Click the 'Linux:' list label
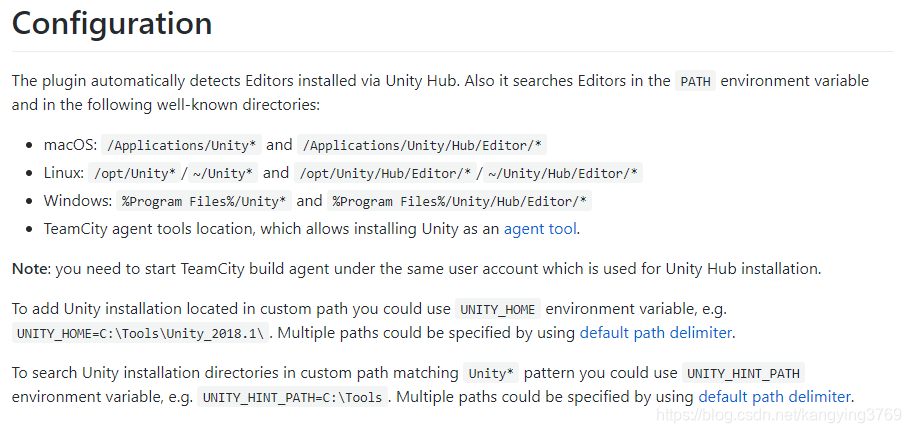Image resolution: width=911 pixels, height=433 pixels. click(64, 173)
